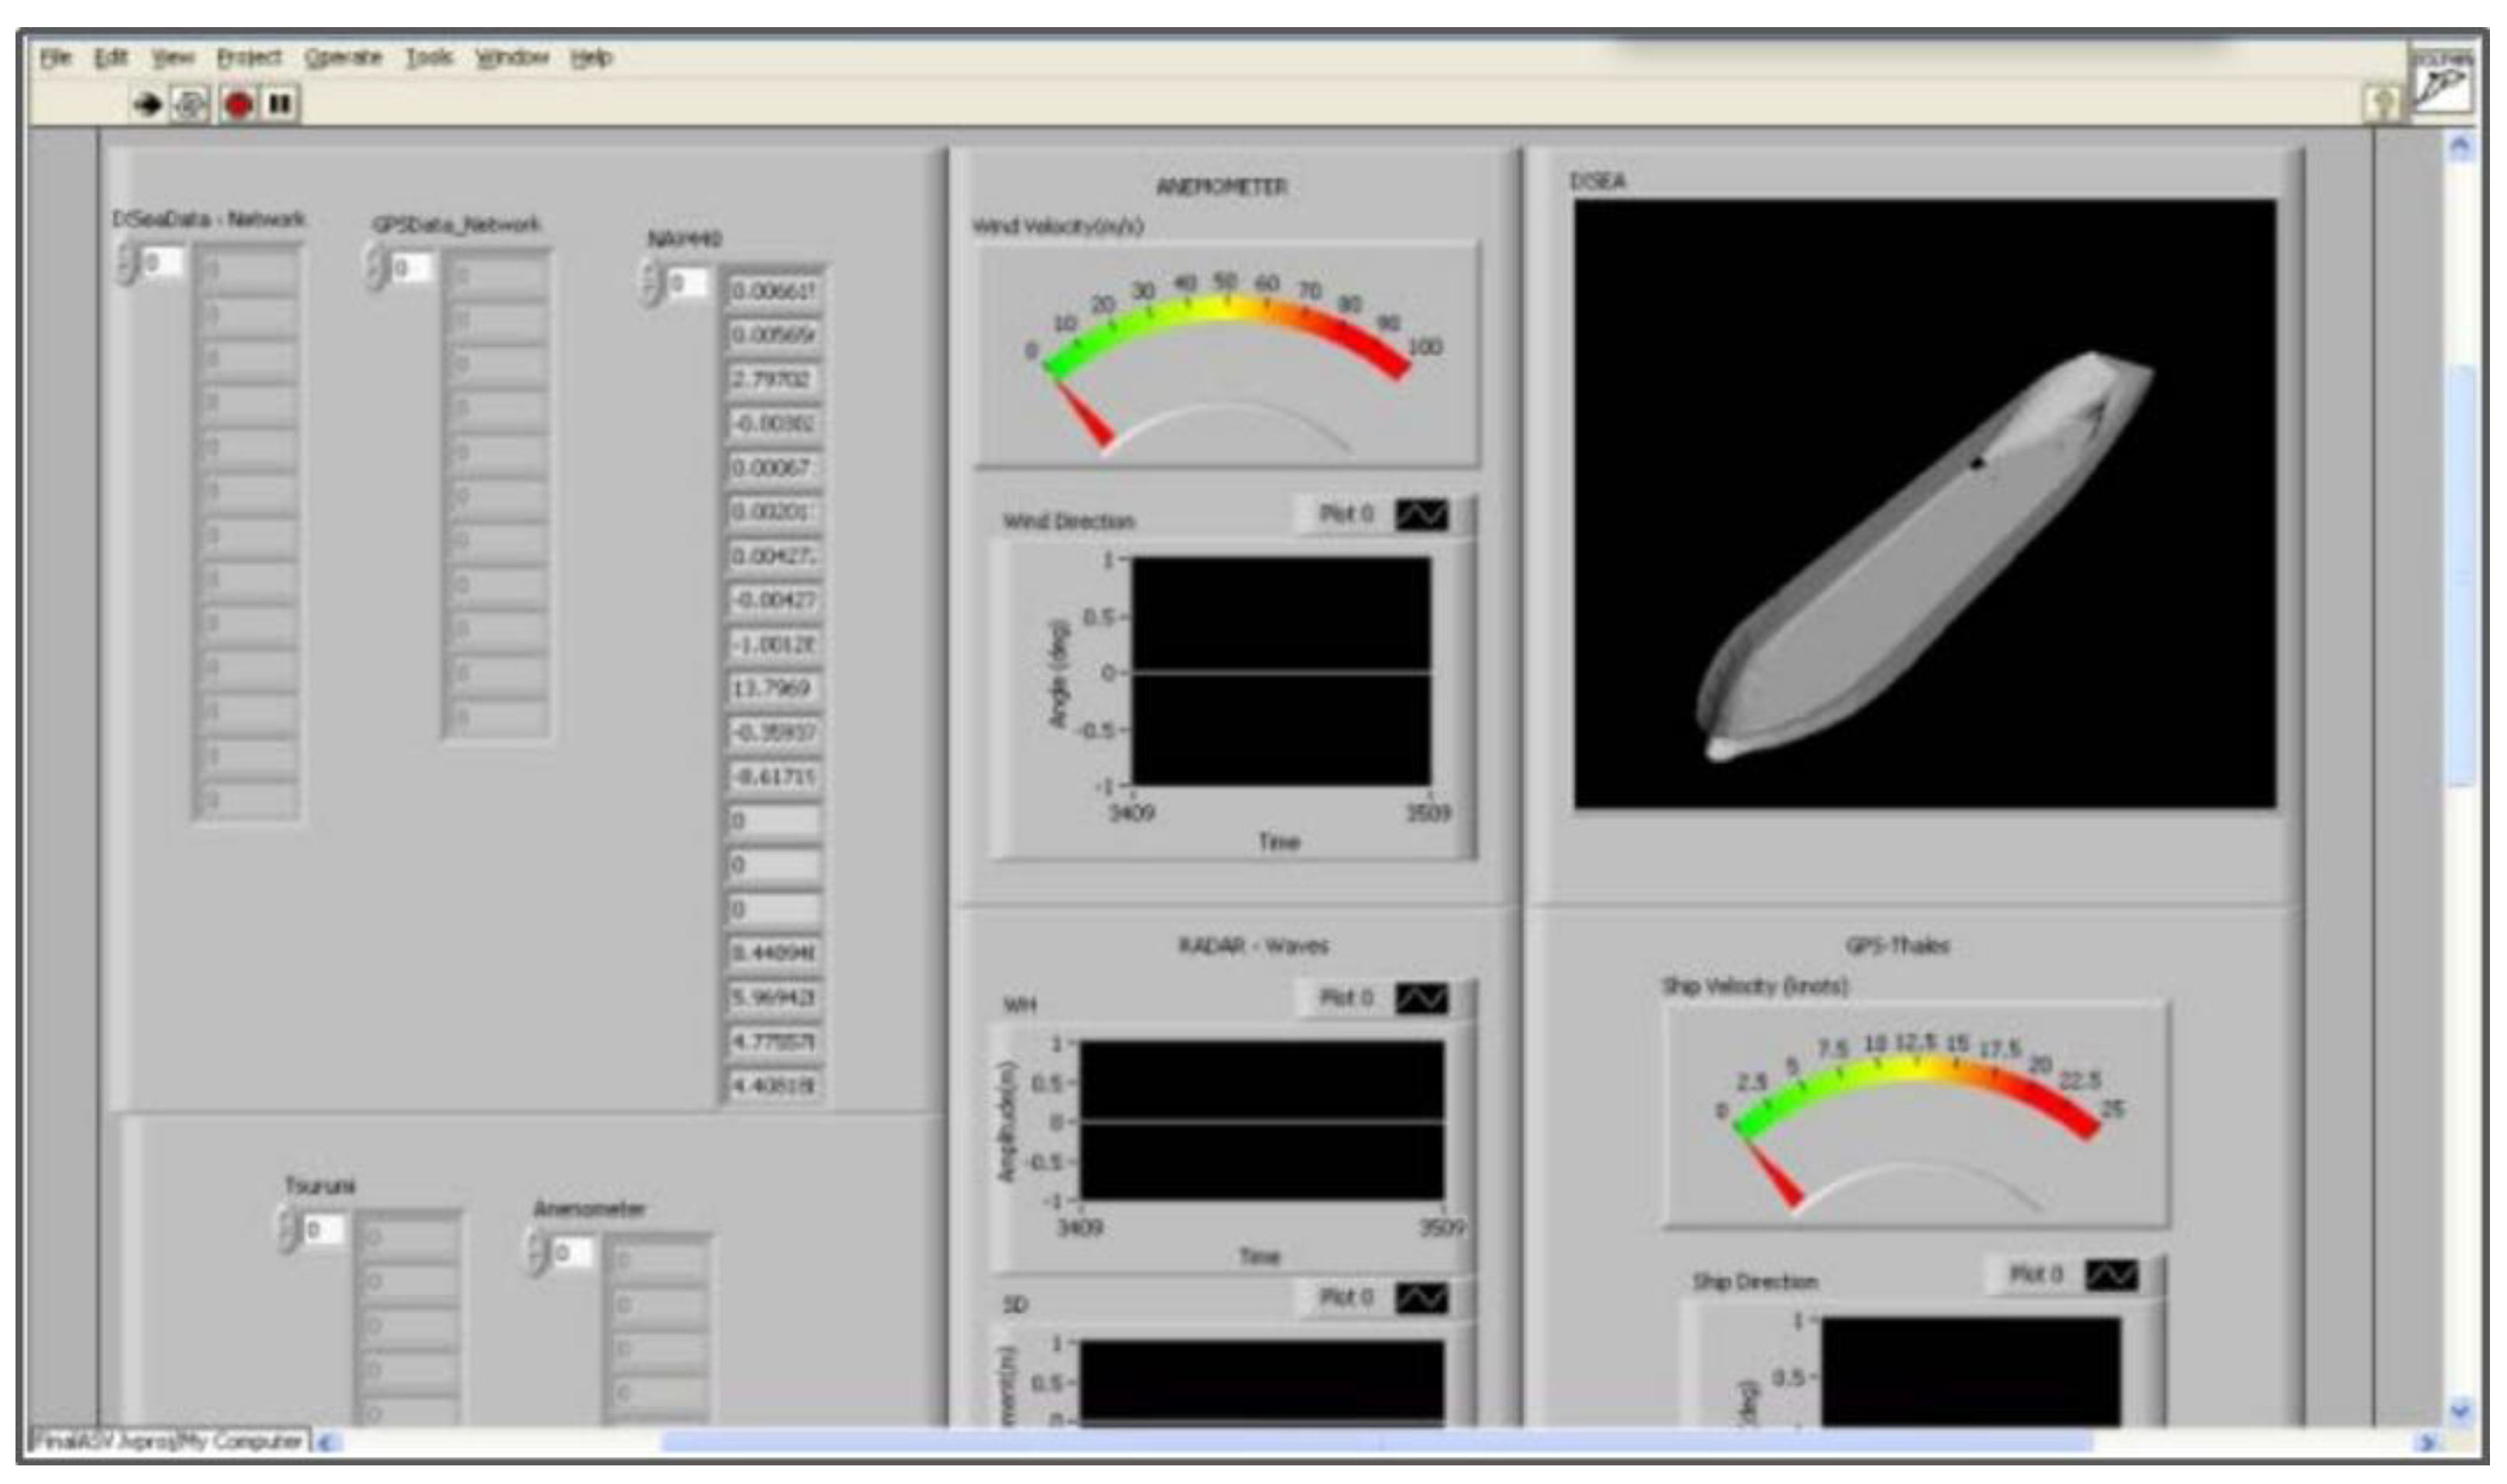2507x1484 pixels.
Task: Click the SD Plot 0 legend swatch
Action: point(1422,1298)
